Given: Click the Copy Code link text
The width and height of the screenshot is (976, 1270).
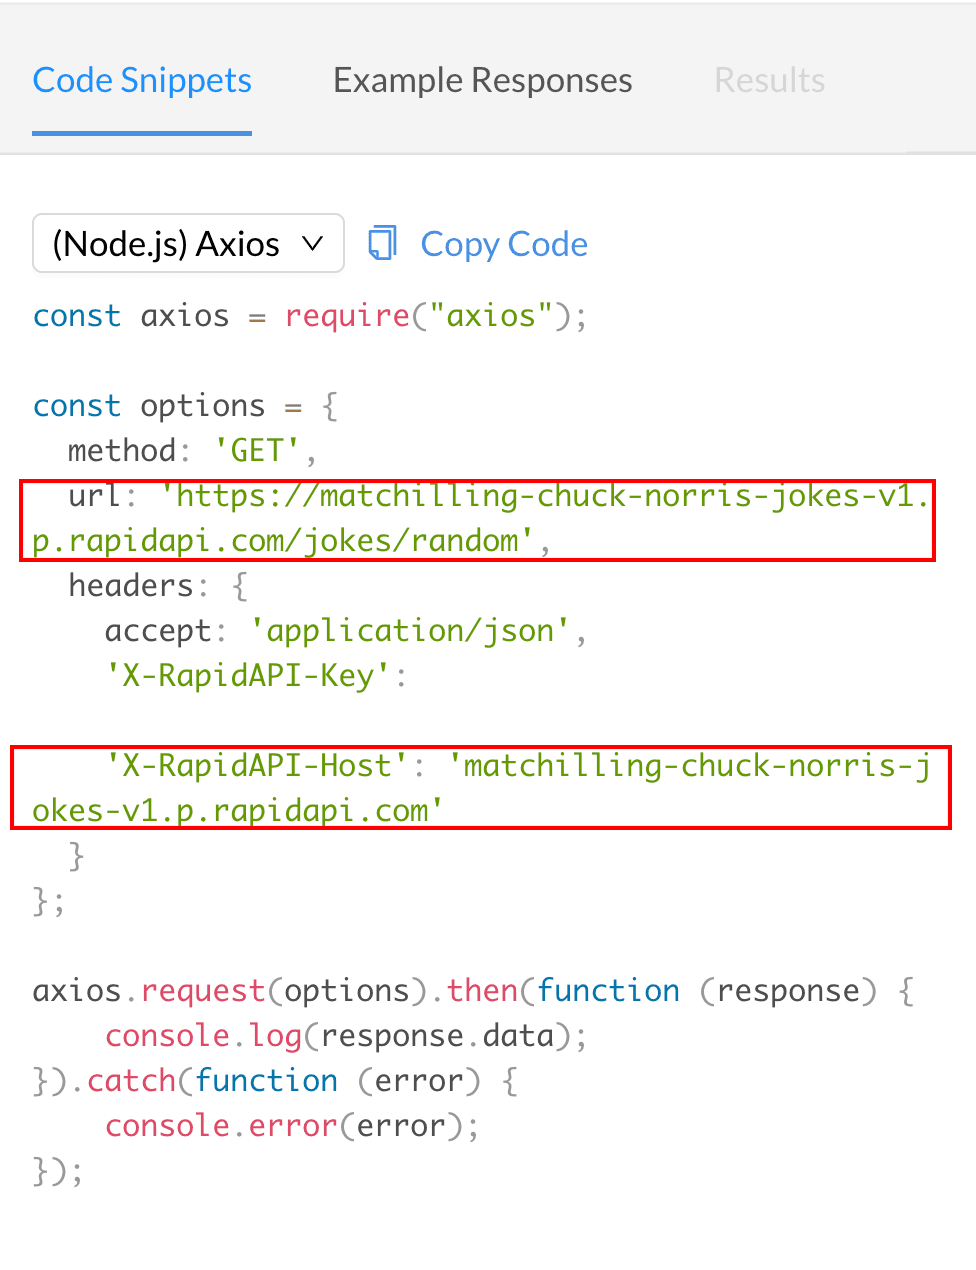Looking at the screenshot, I should [504, 244].
